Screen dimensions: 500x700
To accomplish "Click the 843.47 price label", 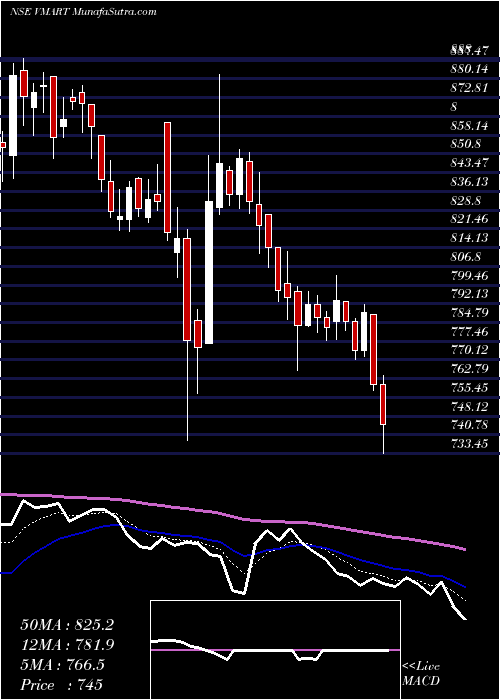I will [470, 163].
